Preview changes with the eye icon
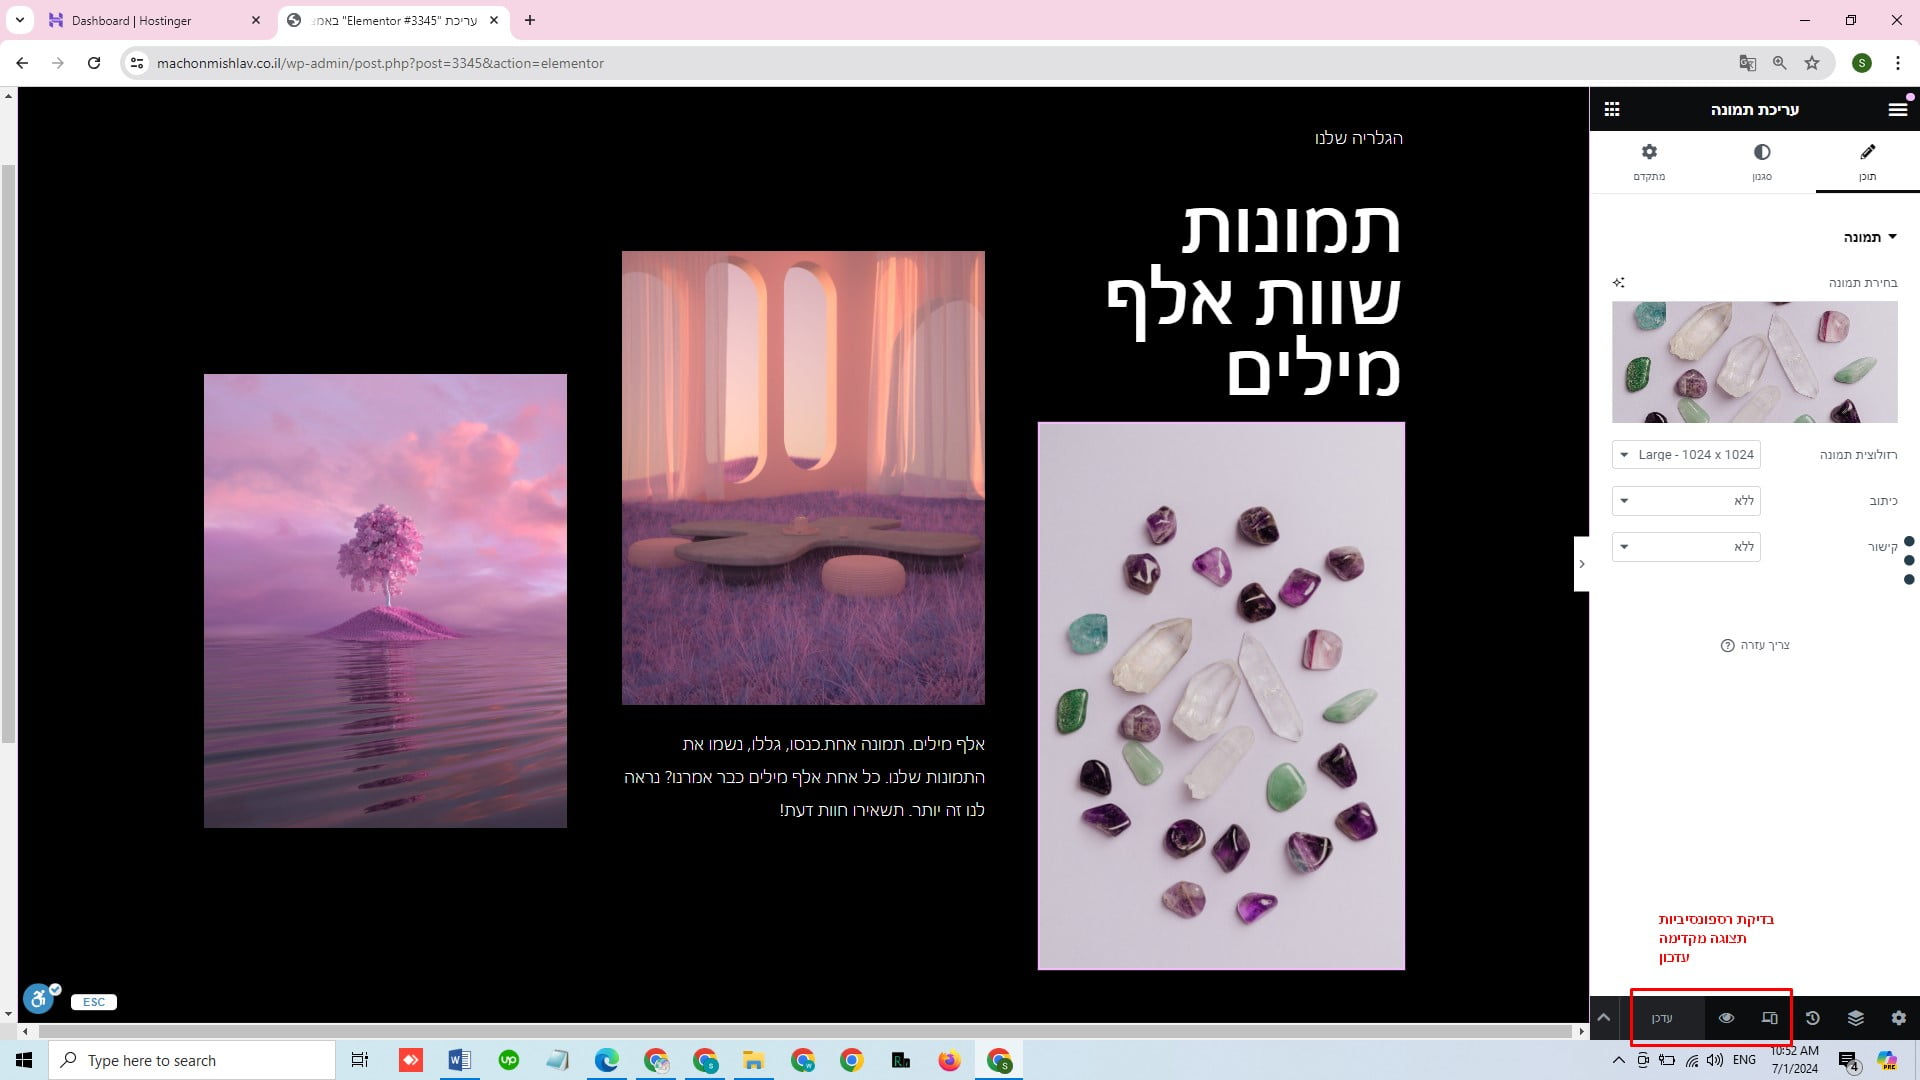 1726,1018
